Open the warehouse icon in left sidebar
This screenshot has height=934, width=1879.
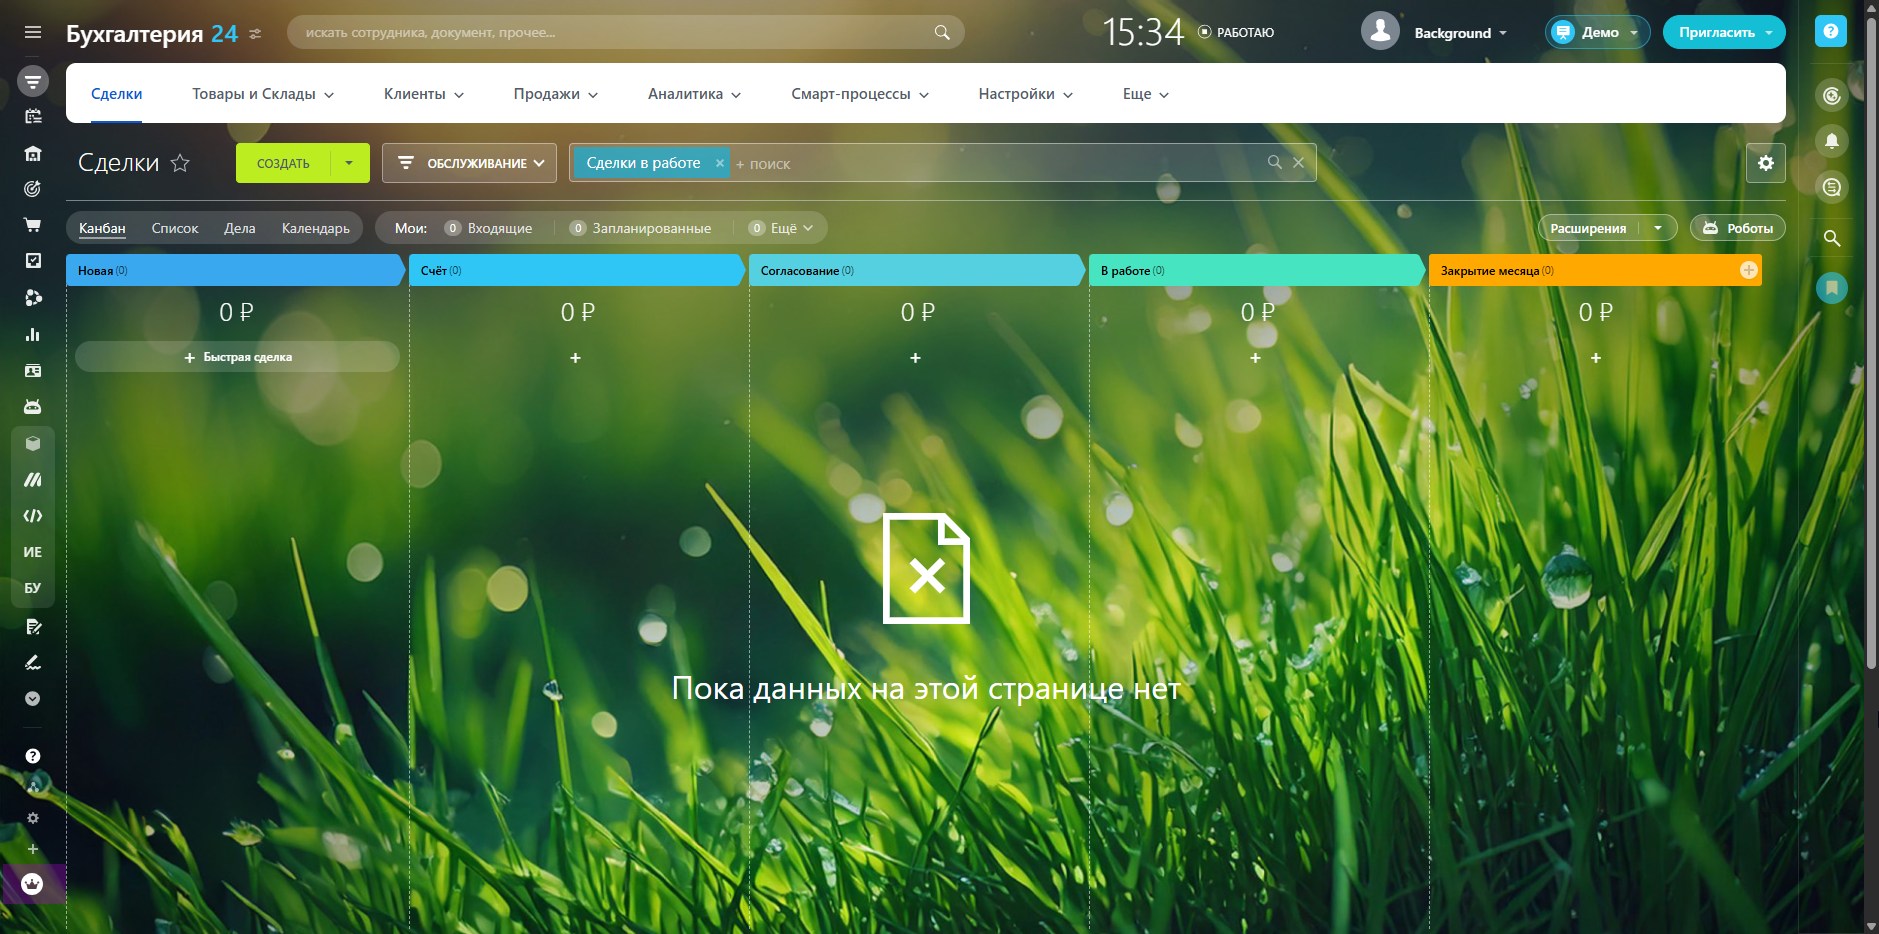pyautogui.click(x=33, y=153)
